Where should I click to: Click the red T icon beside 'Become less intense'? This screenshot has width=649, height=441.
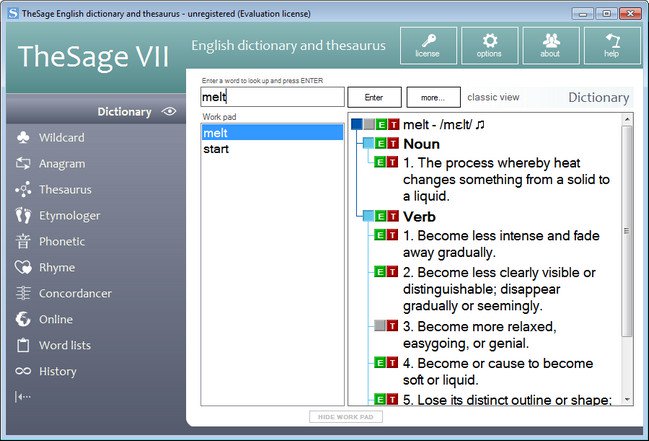[392, 235]
